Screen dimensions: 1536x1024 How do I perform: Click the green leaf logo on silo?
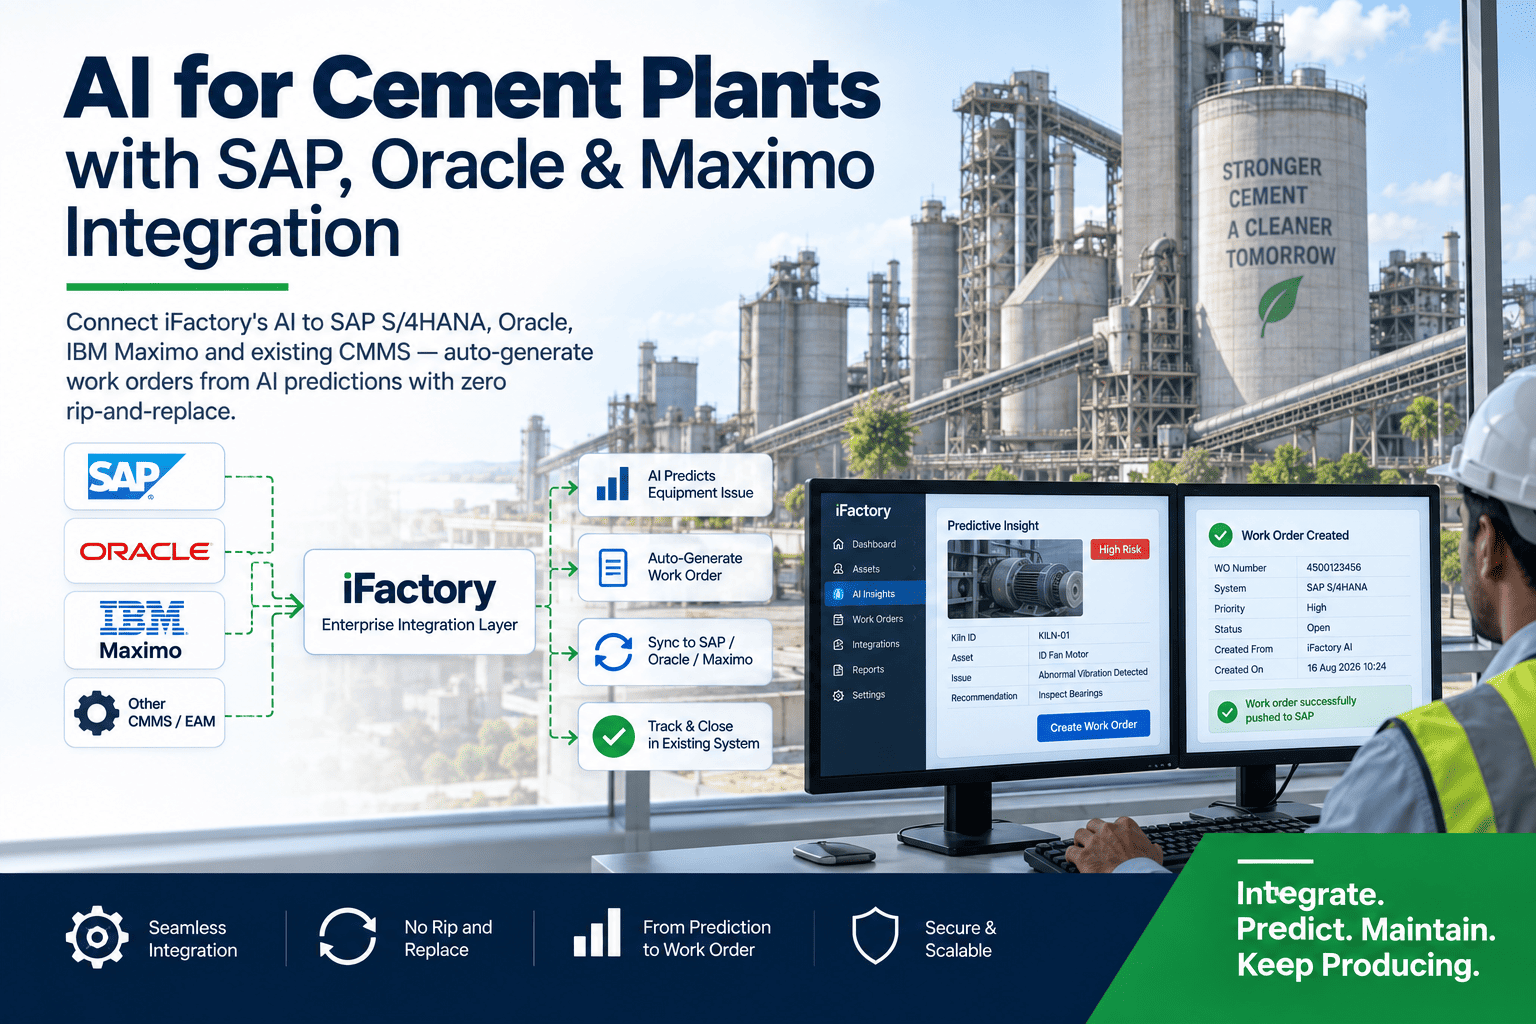click(1279, 305)
